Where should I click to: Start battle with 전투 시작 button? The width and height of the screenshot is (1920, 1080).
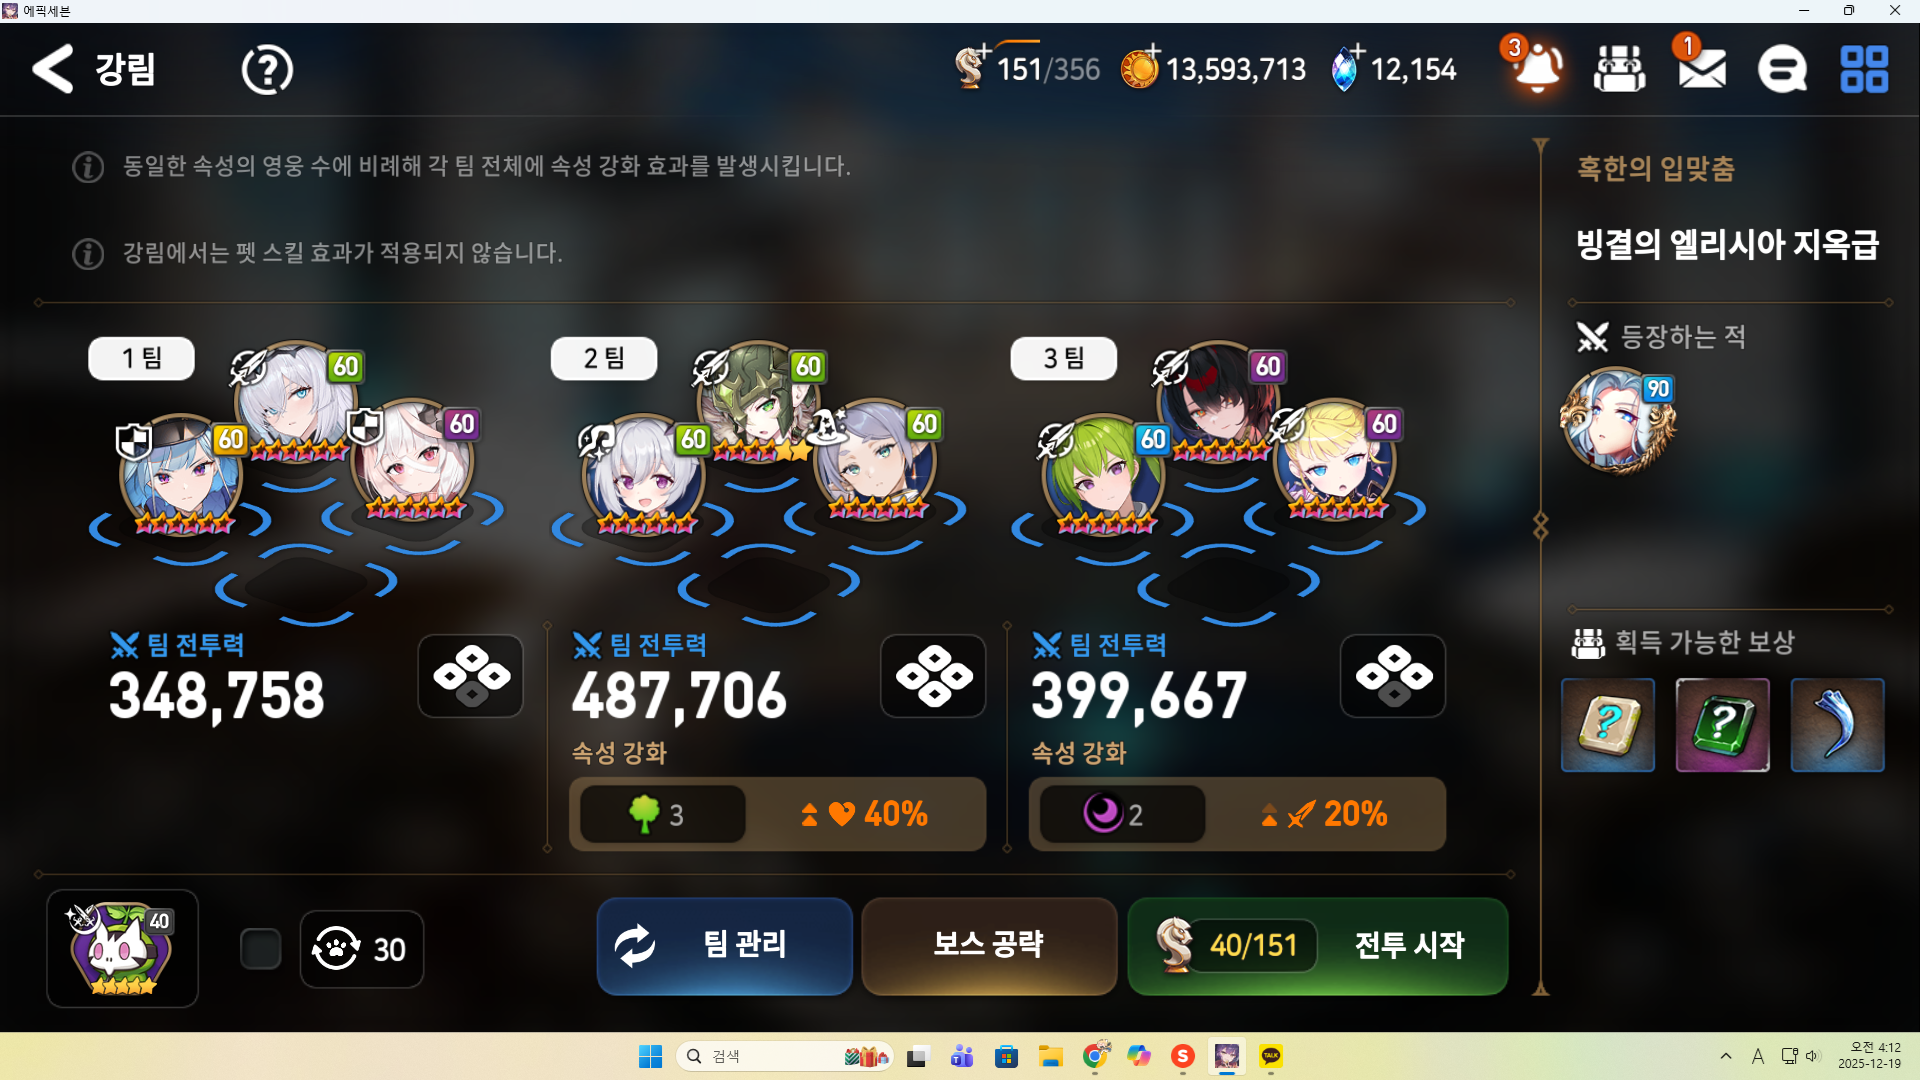[1318, 946]
